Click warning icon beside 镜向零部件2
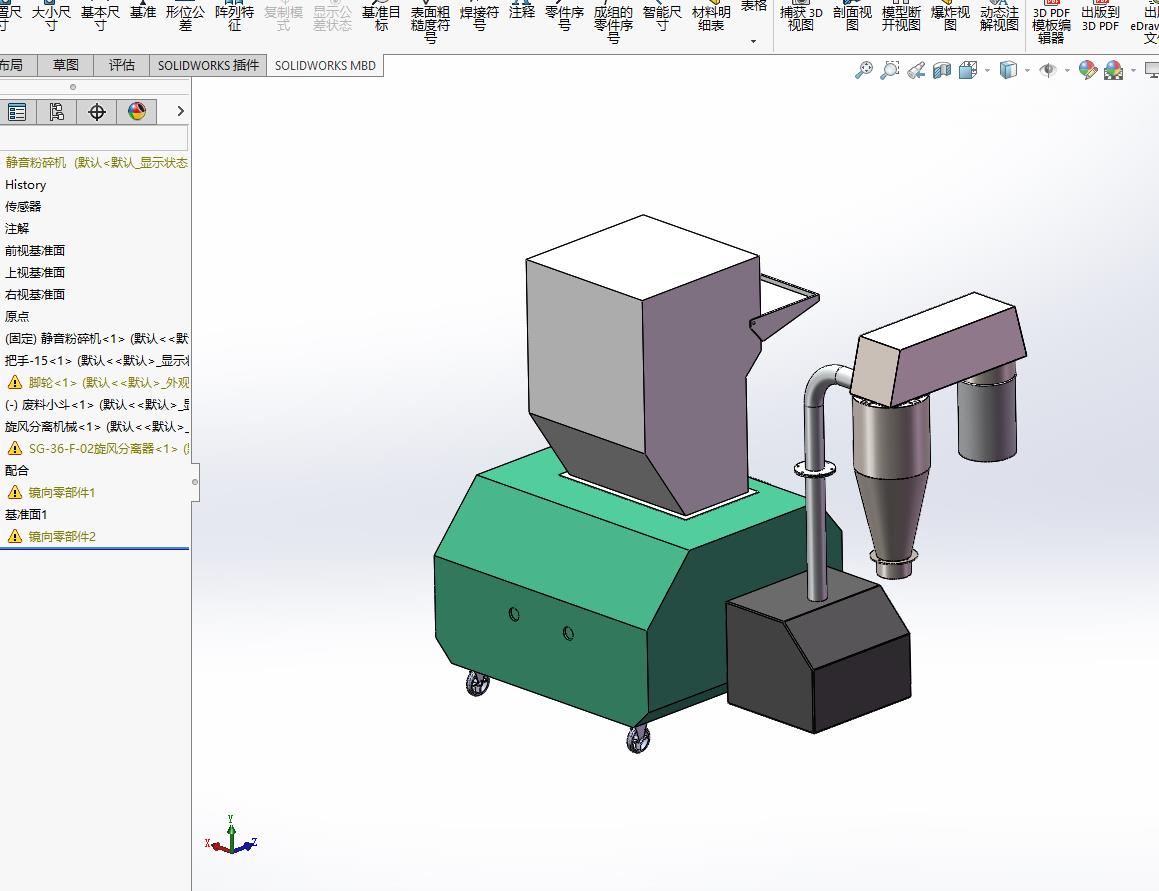1159x891 pixels. point(14,536)
